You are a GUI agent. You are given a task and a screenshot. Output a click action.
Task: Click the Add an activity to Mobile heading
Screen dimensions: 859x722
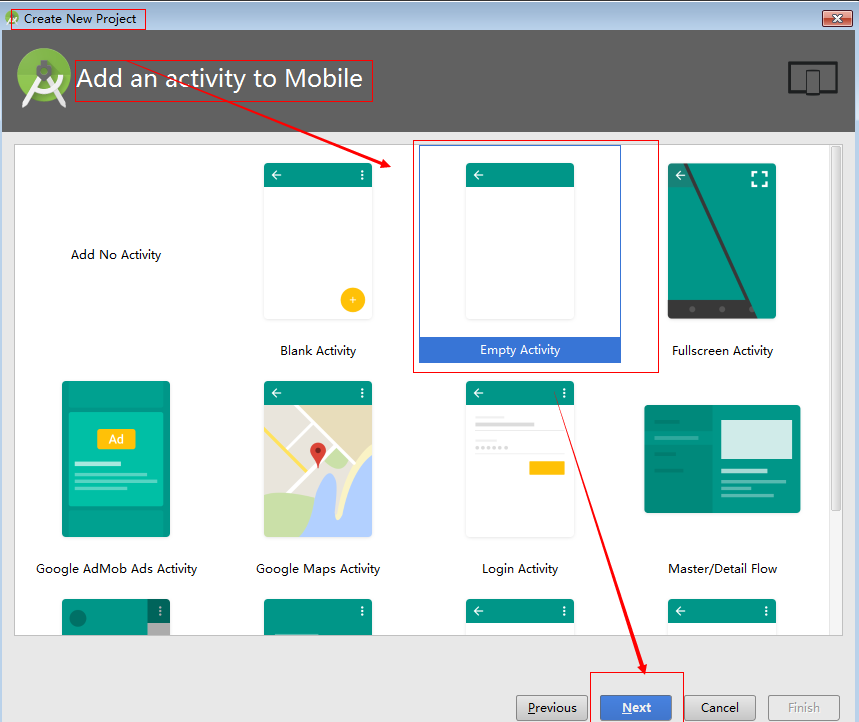tap(220, 78)
